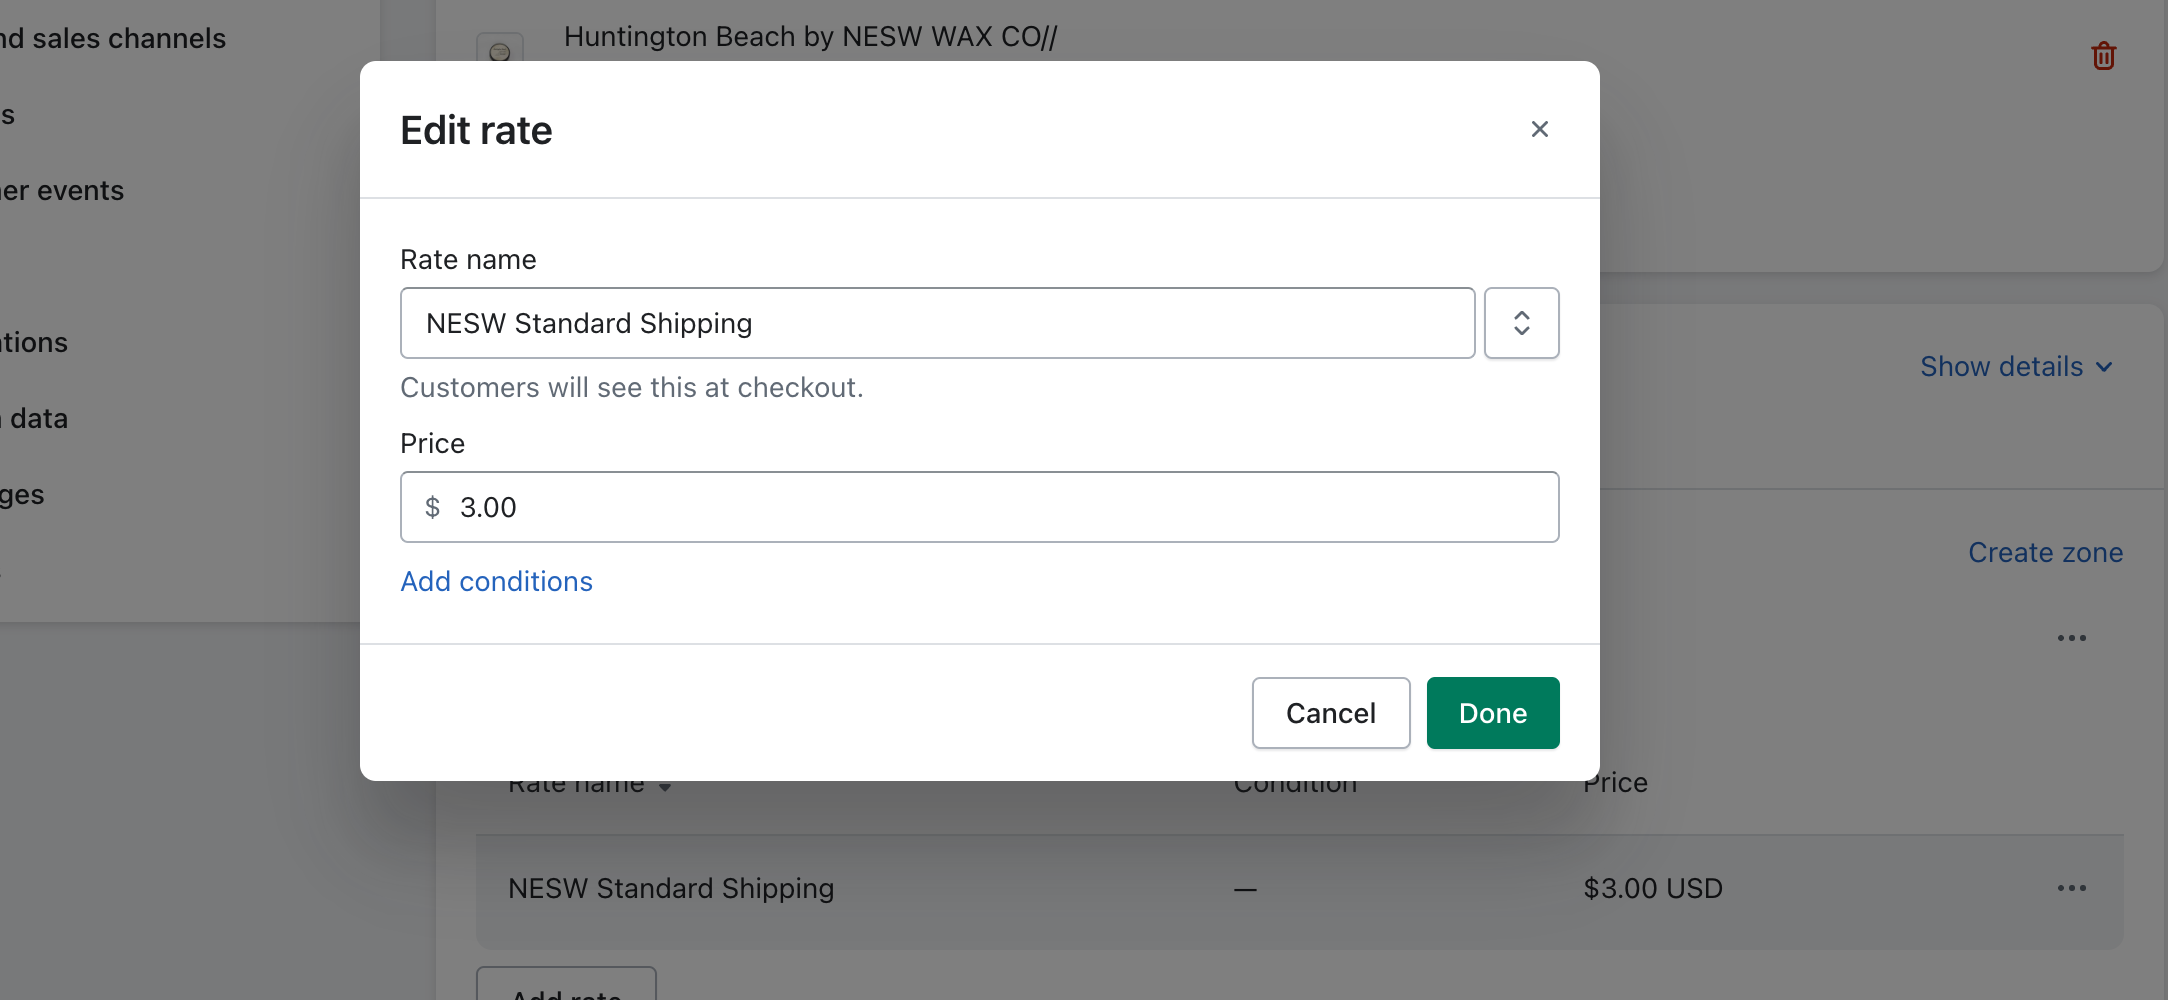This screenshot has height=1000, width=2168.
Task: Click the Huntington Beach product thumbnail
Action: click(x=500, y=49)
